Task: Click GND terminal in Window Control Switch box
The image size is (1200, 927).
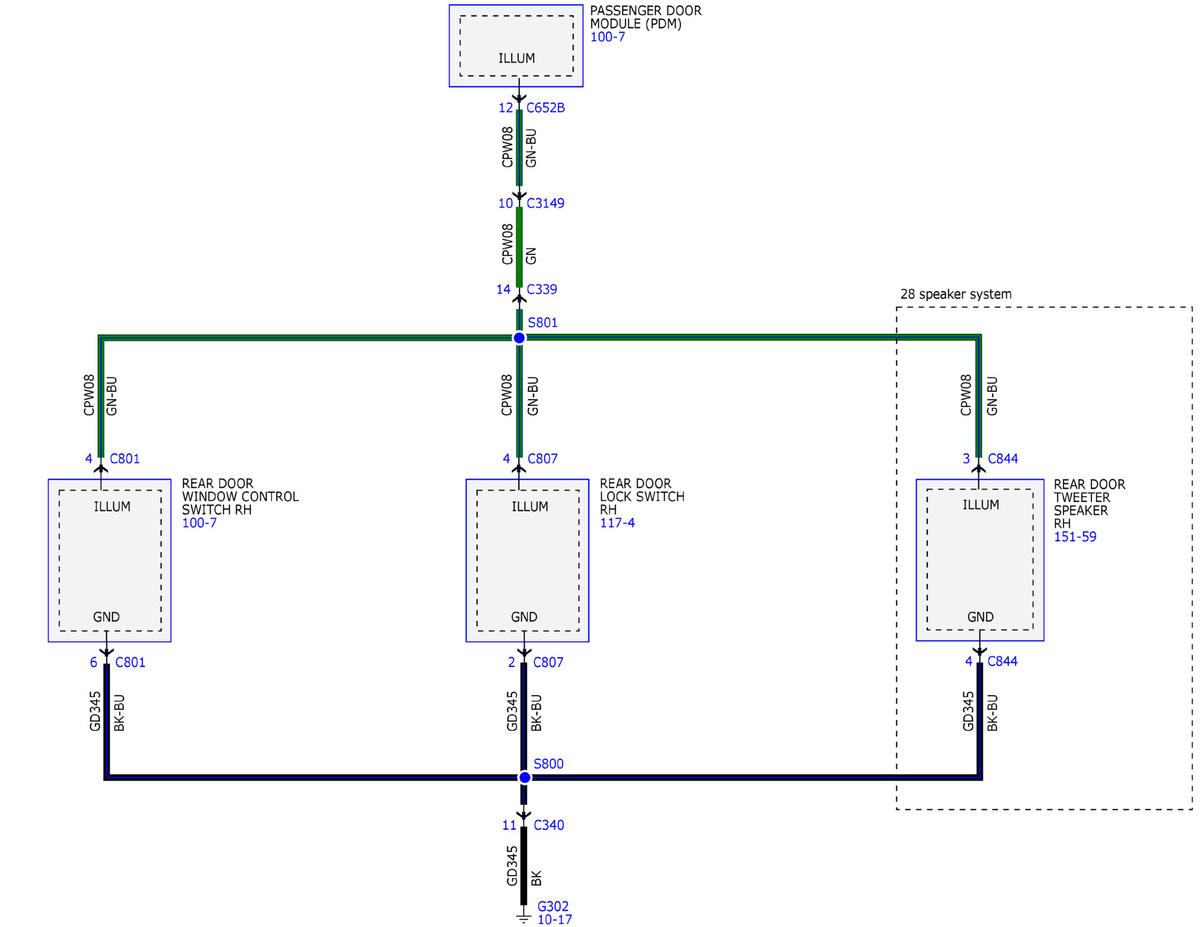Action: tap(106, 617)
